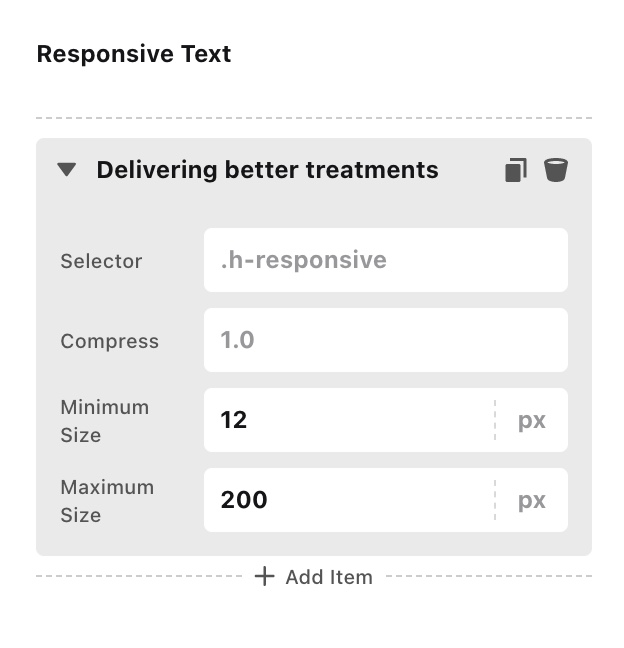Focus the Compress input field
This screenshot has width=624, height=648.
click(x=386, y=340)
